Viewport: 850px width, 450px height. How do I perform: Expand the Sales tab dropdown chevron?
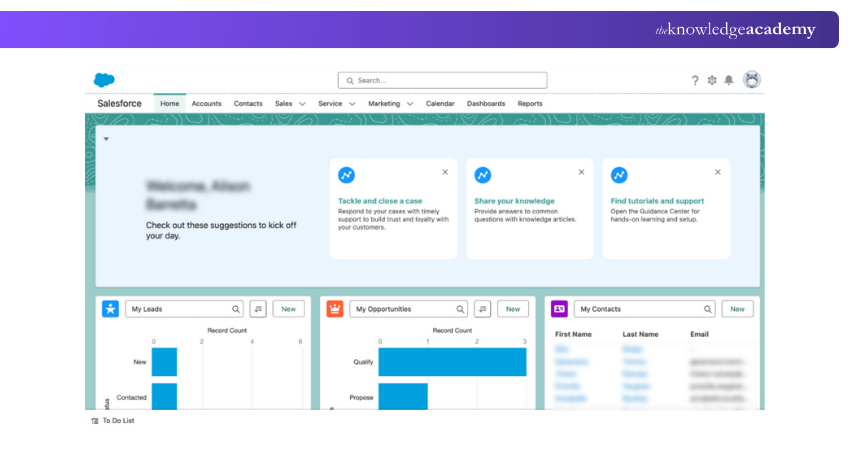pyautogui.click(x=302, y=104)
